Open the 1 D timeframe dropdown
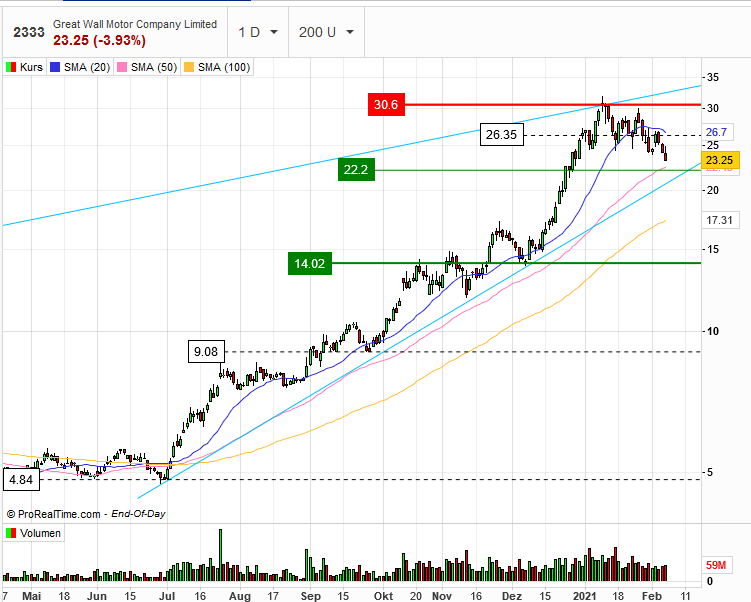The image size is (751, 602). click(256, 32)
